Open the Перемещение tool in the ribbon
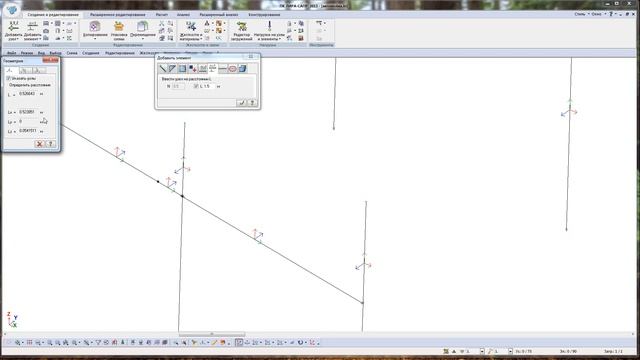The image size is (640, 360). click(x=142, y=31)
